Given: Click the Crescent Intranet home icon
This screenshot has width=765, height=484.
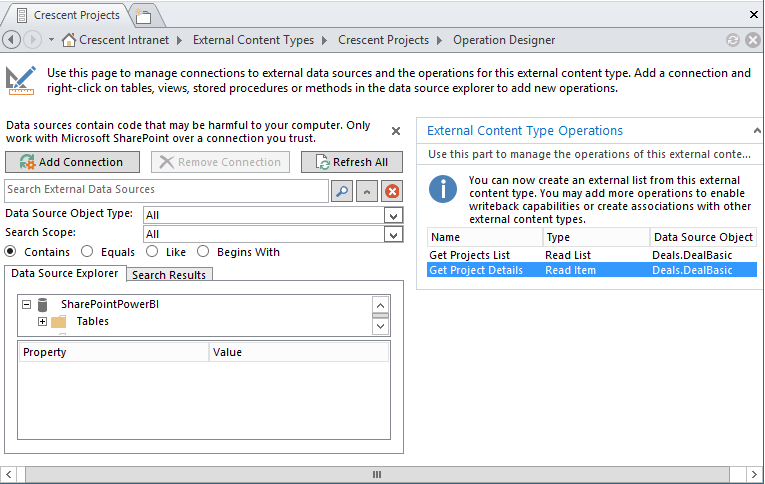Looking at the screenshot, I should tap(69, 40).
